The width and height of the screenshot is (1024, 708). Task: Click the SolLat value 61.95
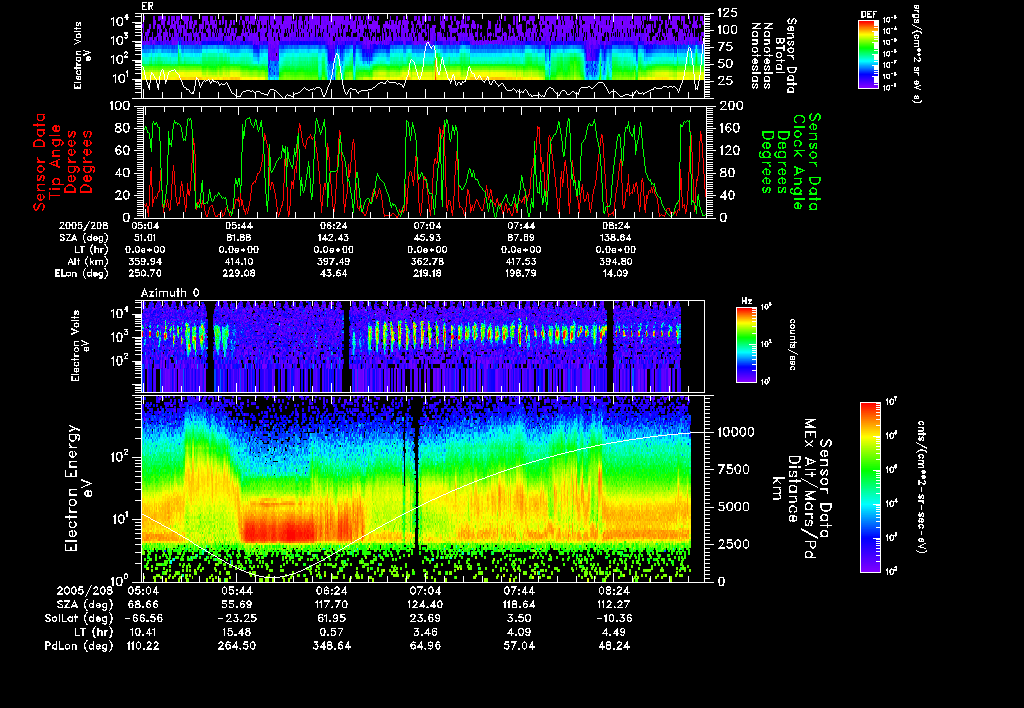pos(332,618)
